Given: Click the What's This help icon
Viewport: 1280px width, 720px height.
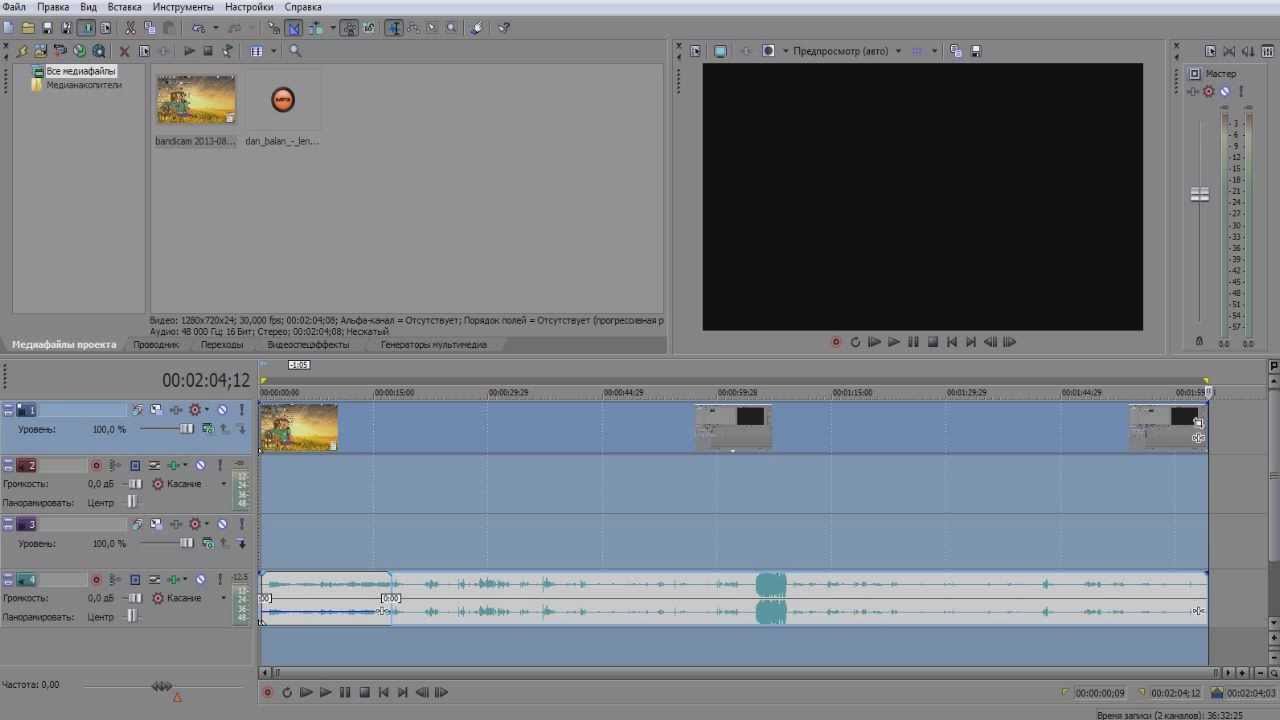Looking at the screenshot, I should coord(504,28).
